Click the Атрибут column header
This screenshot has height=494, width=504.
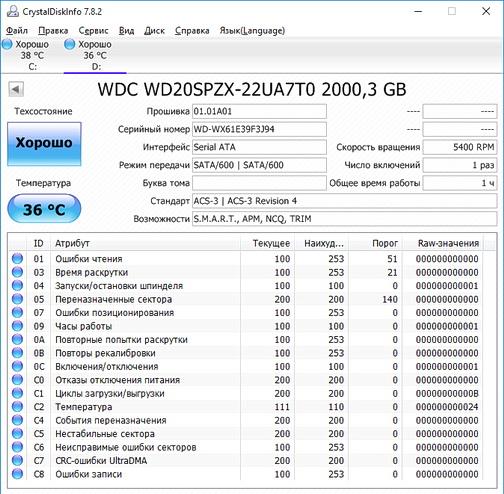[x=145, y=243]
